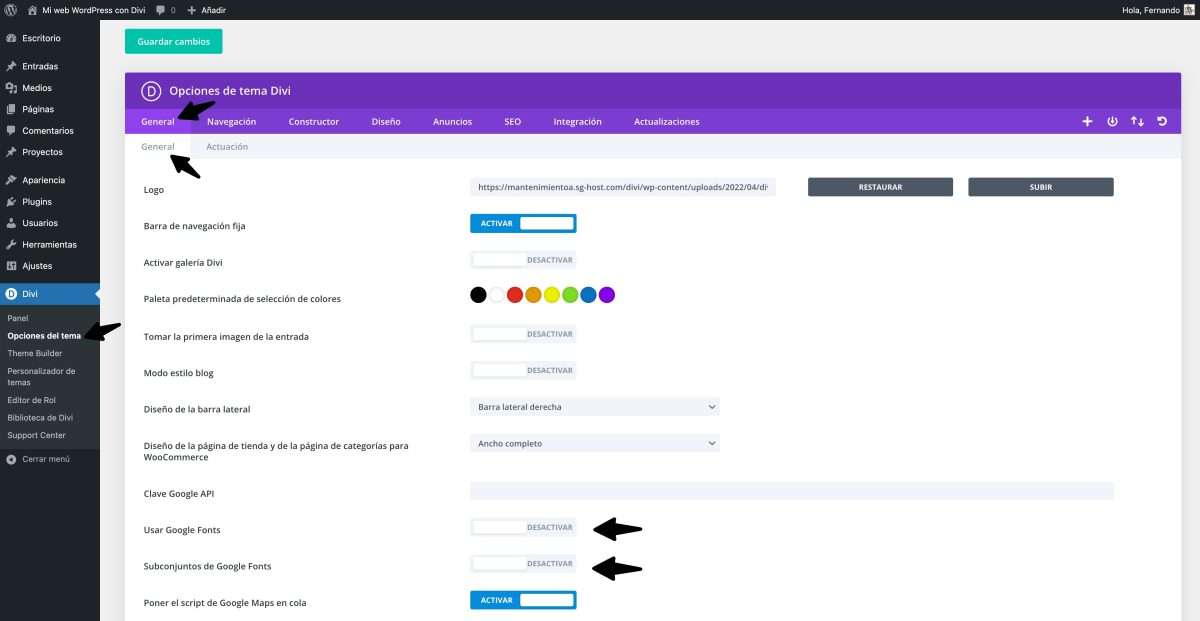Click the power icon in the Divi toolbar
The height and width of the screenshot is (621, 1200).
point(1112,121)
